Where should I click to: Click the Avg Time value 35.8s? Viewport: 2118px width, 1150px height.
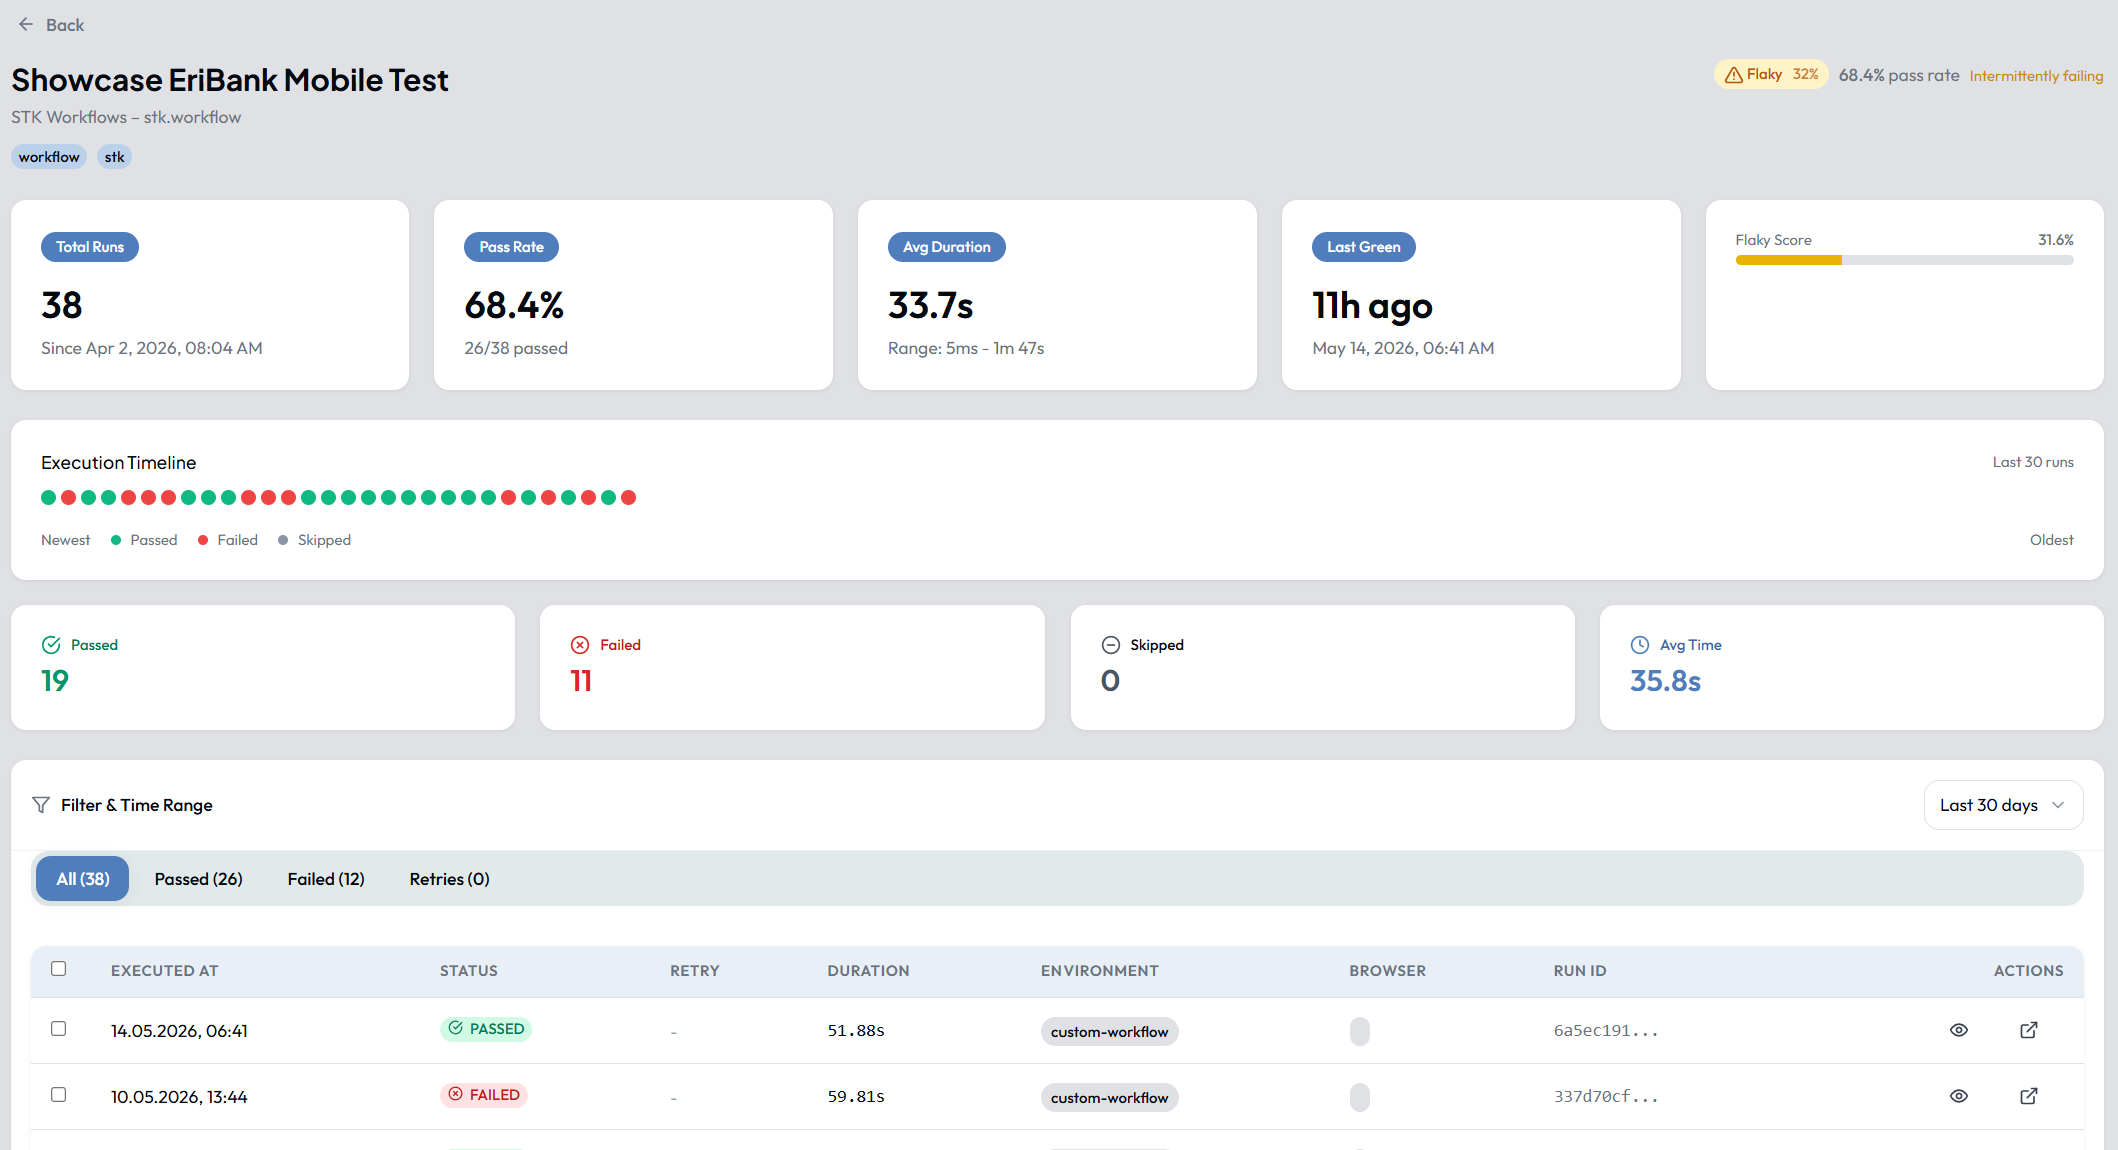point(1665,681)
